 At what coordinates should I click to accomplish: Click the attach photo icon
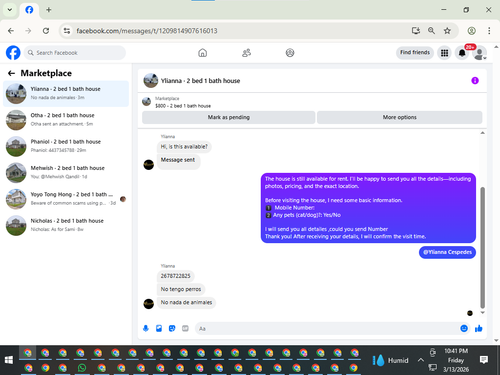(x=159, y=329)
